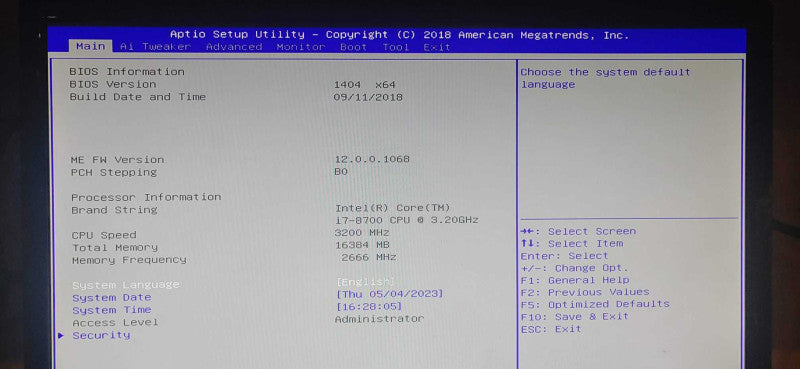Click the F10: Save & Exit hint

point(574,316)
